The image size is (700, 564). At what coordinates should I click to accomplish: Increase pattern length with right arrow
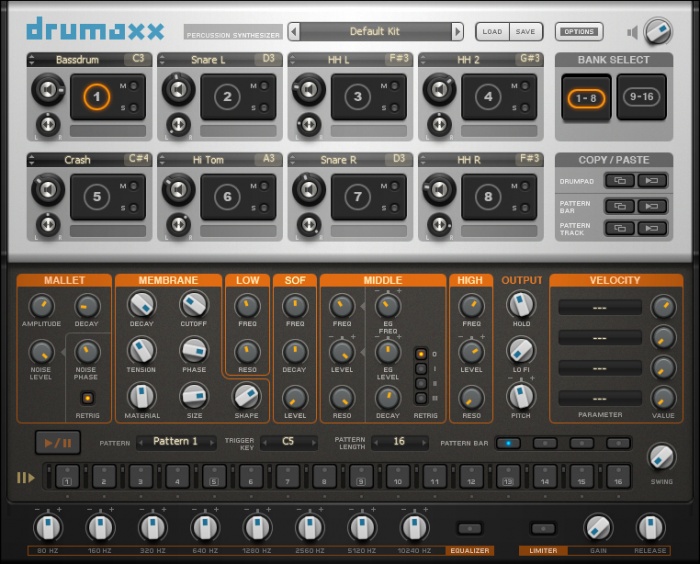pos(424,443)
